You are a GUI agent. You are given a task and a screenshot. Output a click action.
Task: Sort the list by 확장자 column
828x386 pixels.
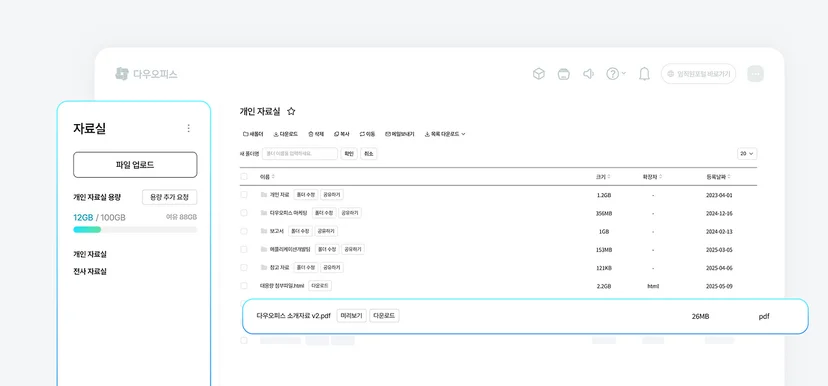pyautogui.click(x=652, y=177)
